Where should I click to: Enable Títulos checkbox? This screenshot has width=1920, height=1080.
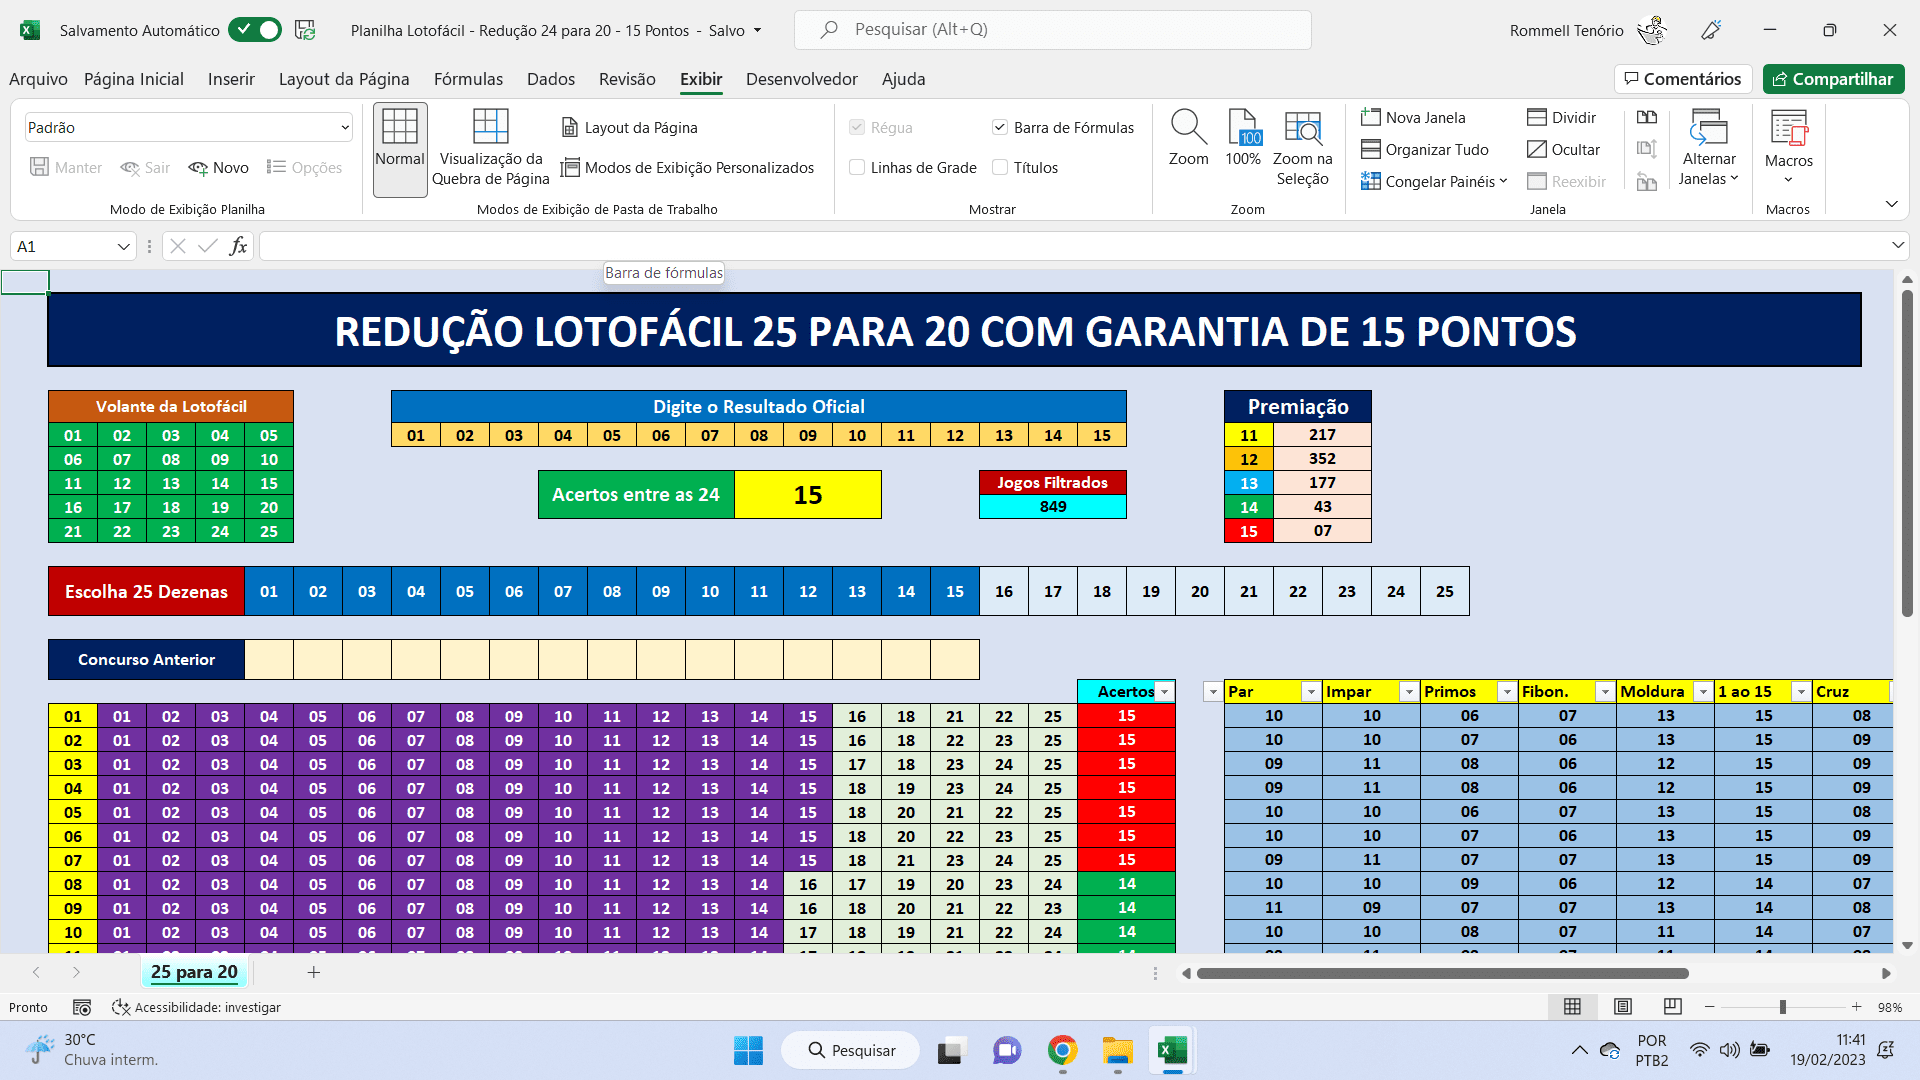click(1000, 167)
